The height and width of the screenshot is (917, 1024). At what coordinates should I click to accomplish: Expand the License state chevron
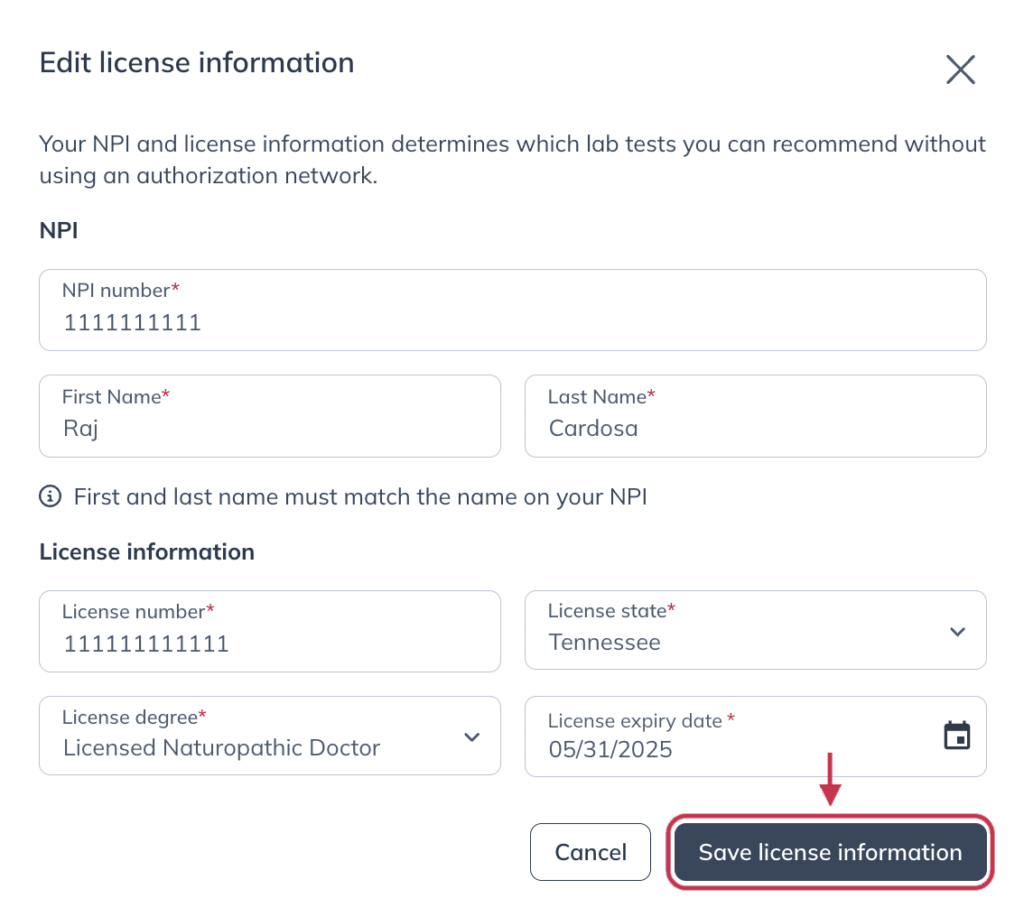pyautogui.click(x=957, y=632)
